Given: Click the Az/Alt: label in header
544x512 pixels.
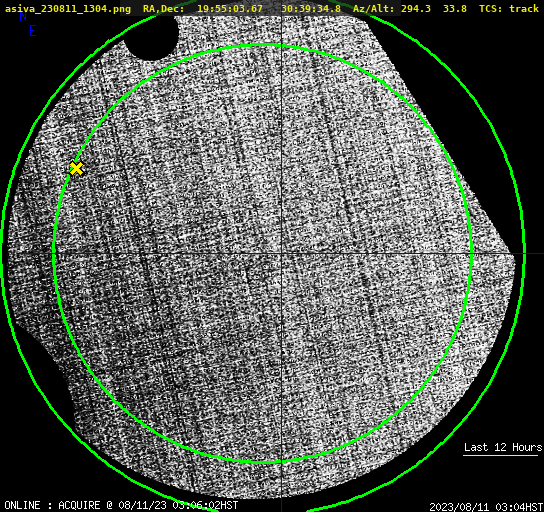Looking at the screenshot, I should pos(373,9).
